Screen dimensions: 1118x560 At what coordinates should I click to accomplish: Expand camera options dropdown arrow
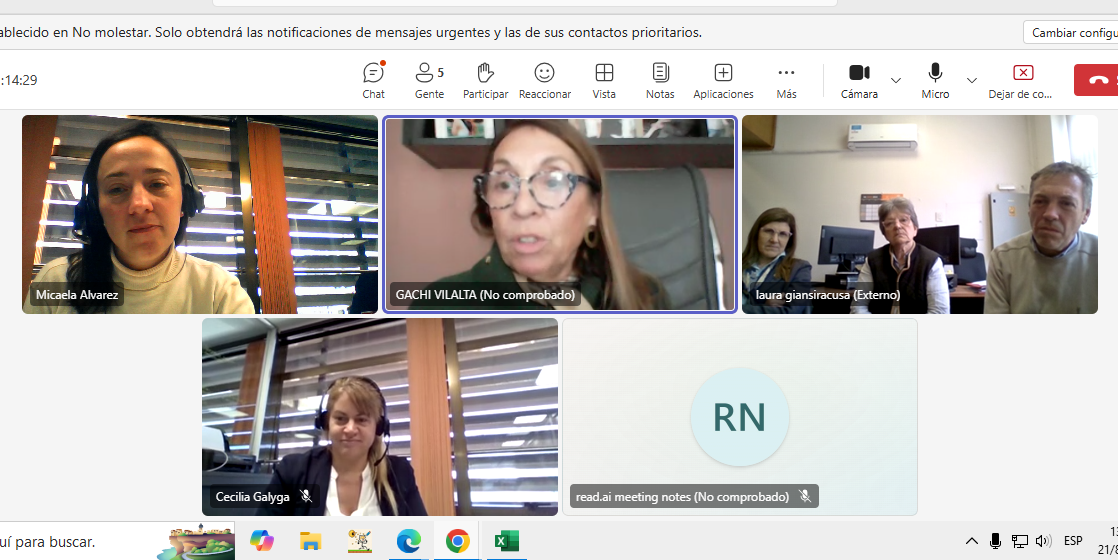[896, 81]
